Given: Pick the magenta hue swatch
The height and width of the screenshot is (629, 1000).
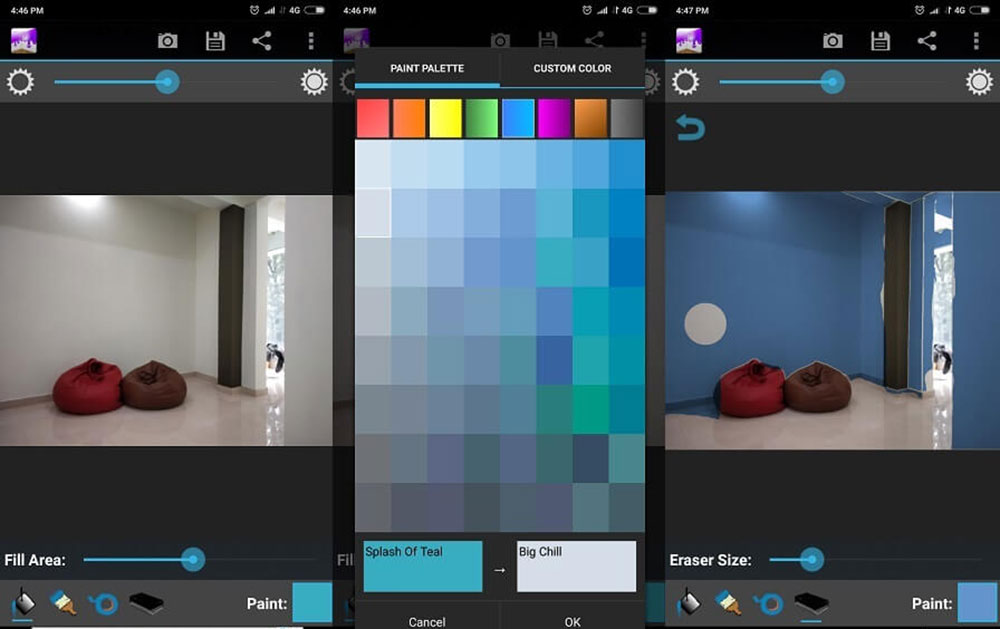Looking at the screenshot, I should (x=554, y=118).
